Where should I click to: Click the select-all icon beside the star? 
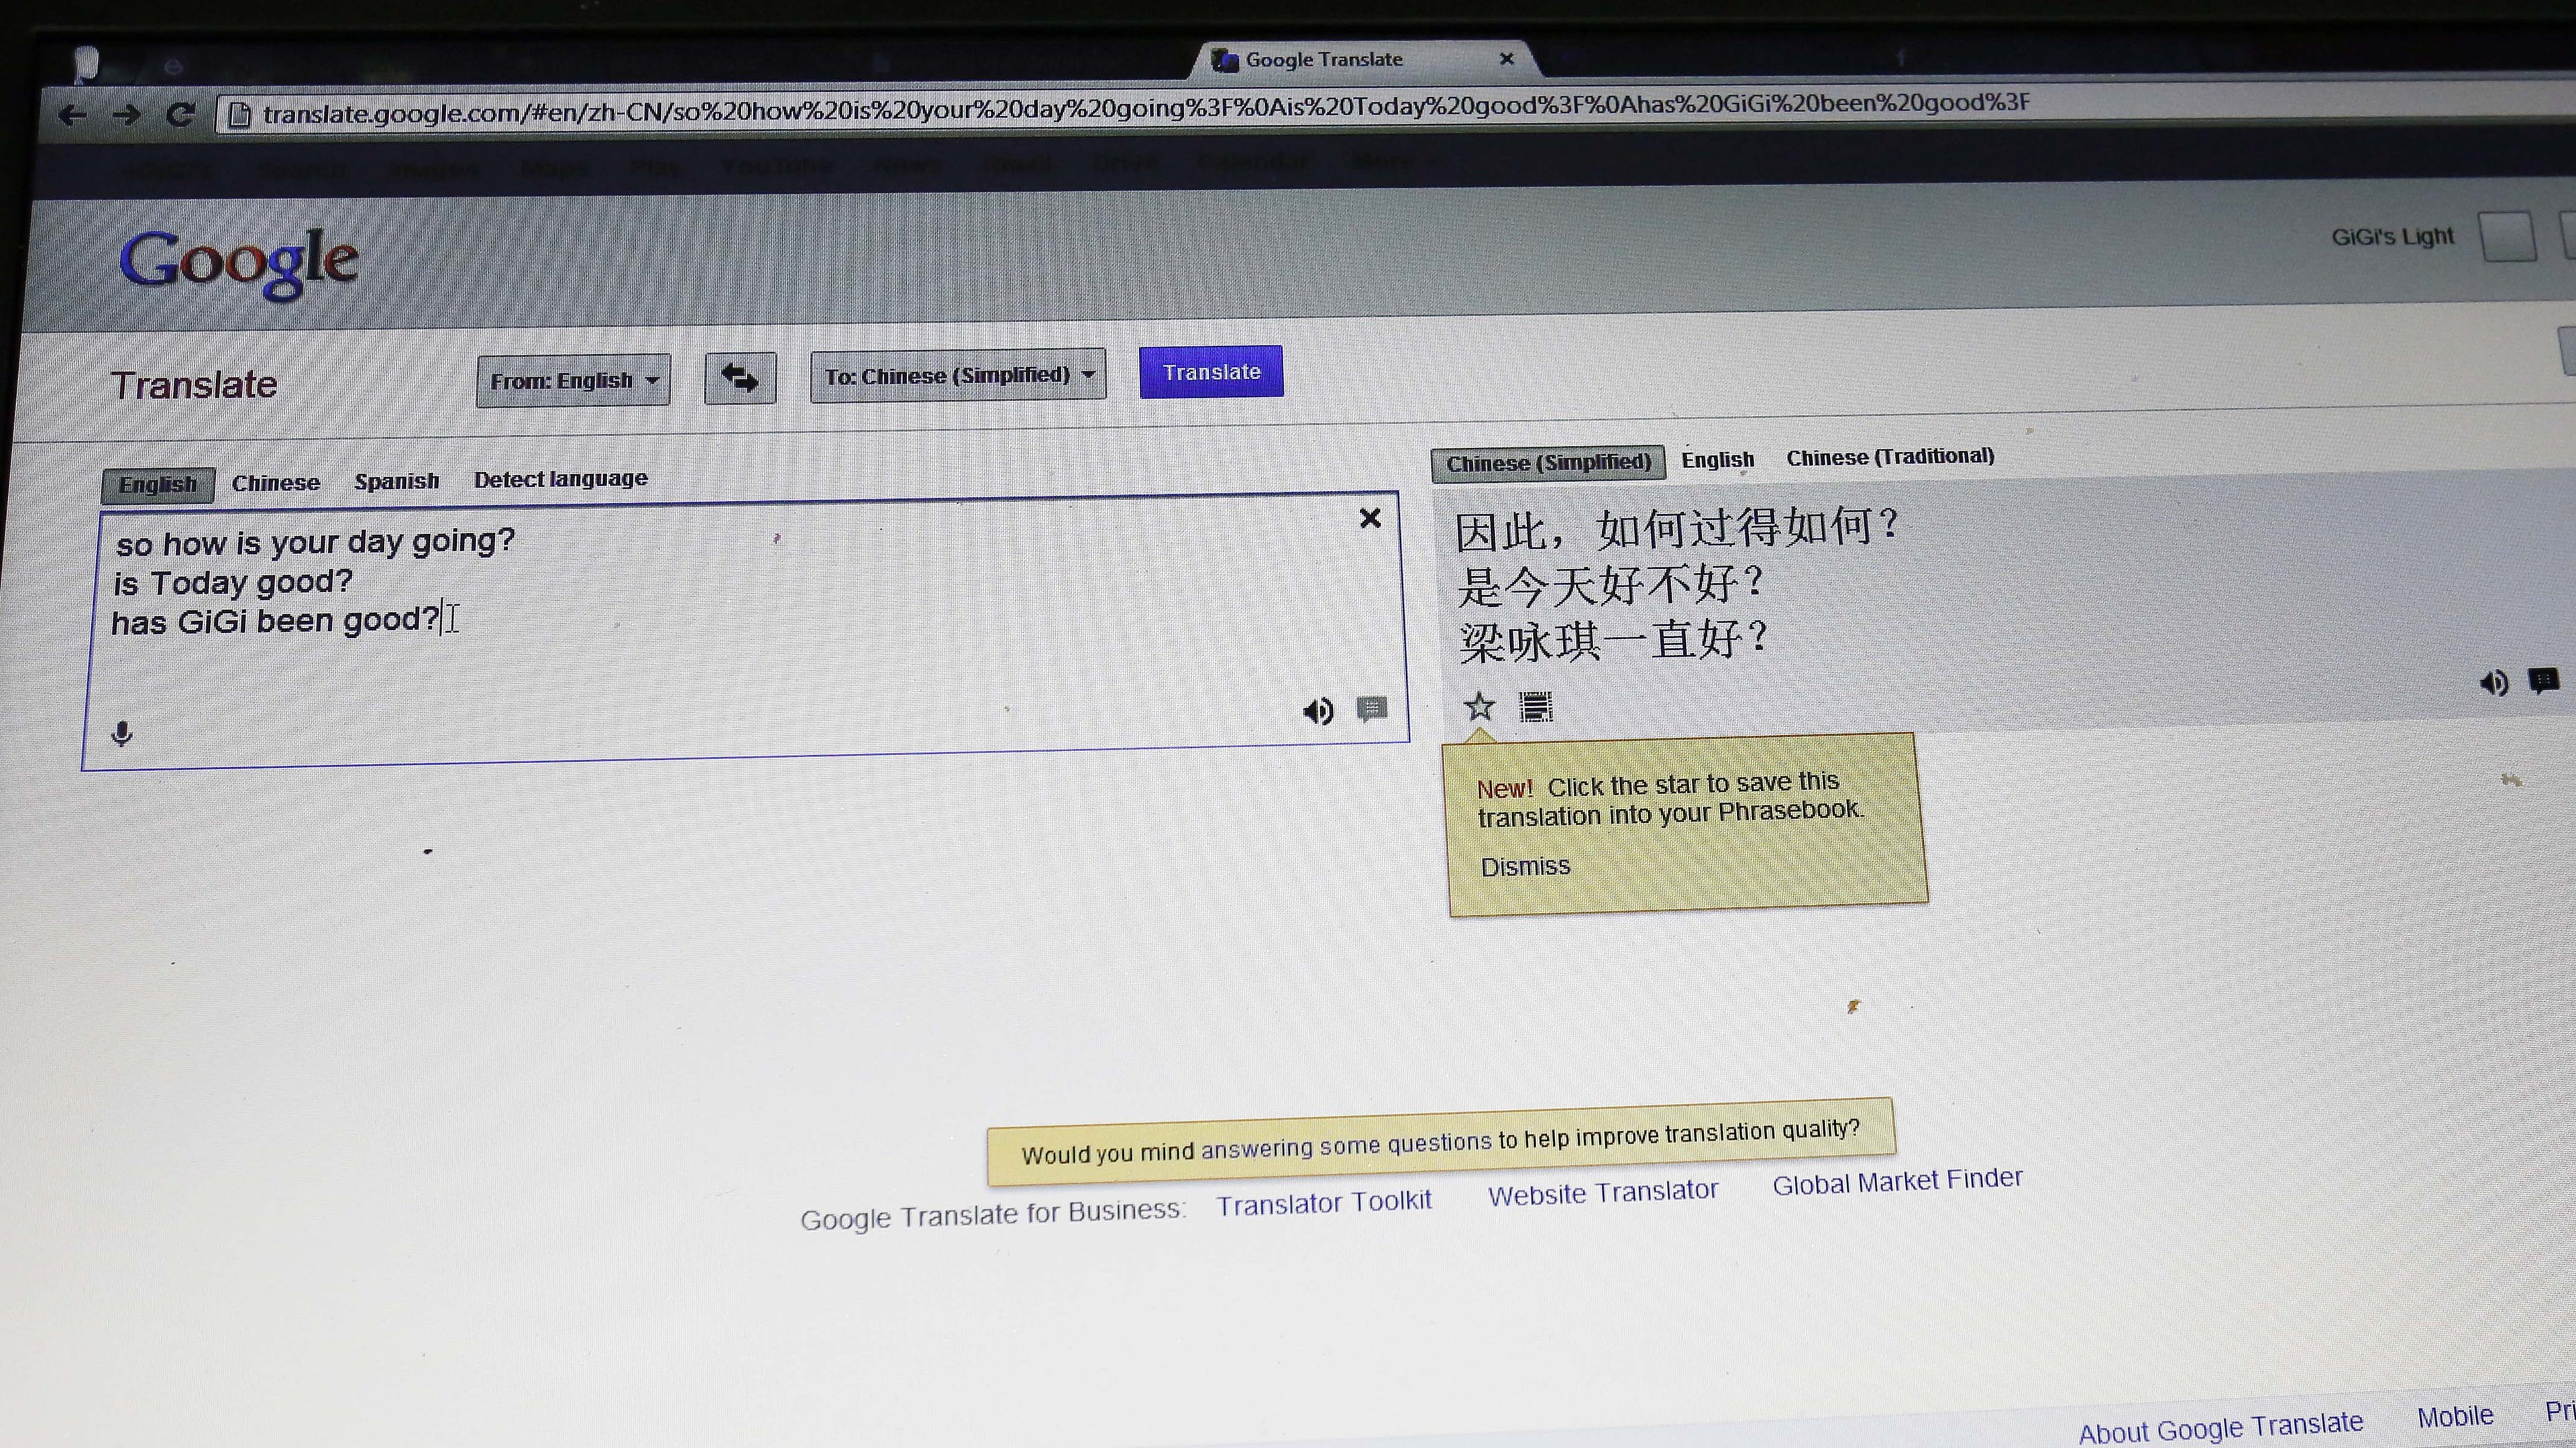[x=1536, y=707]
